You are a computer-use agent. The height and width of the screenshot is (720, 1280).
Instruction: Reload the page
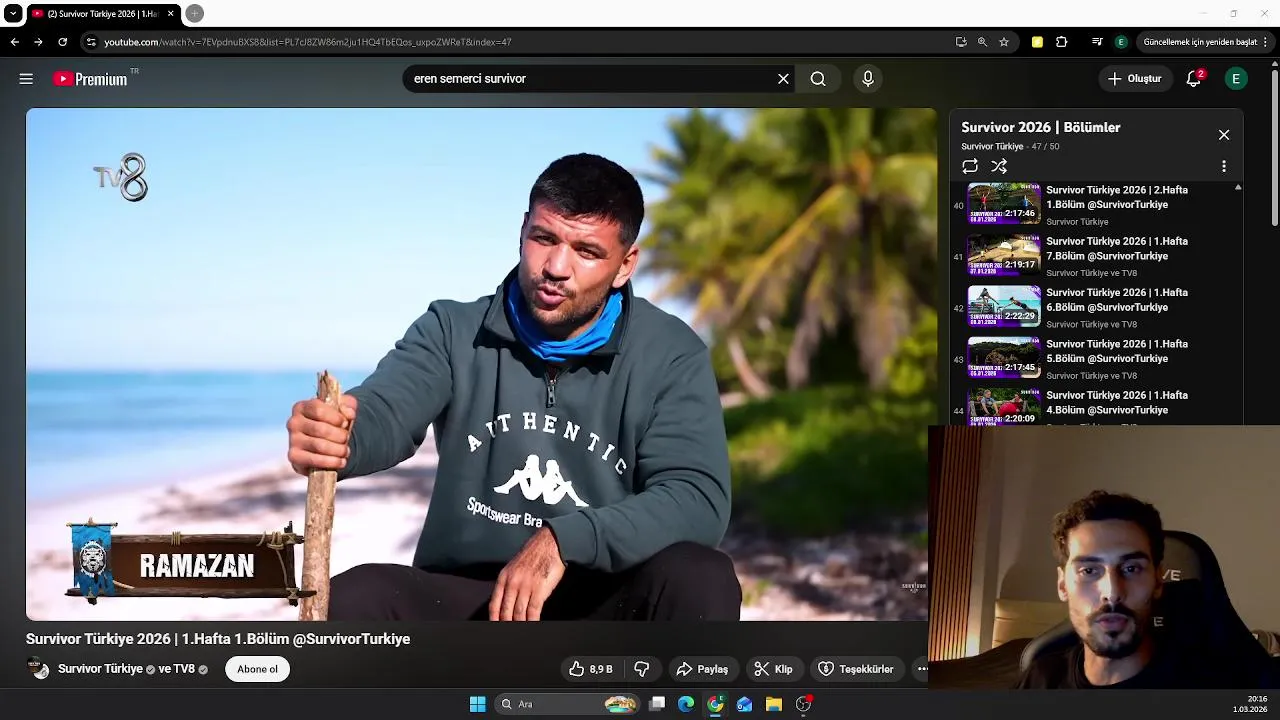[x=62, y=42]
